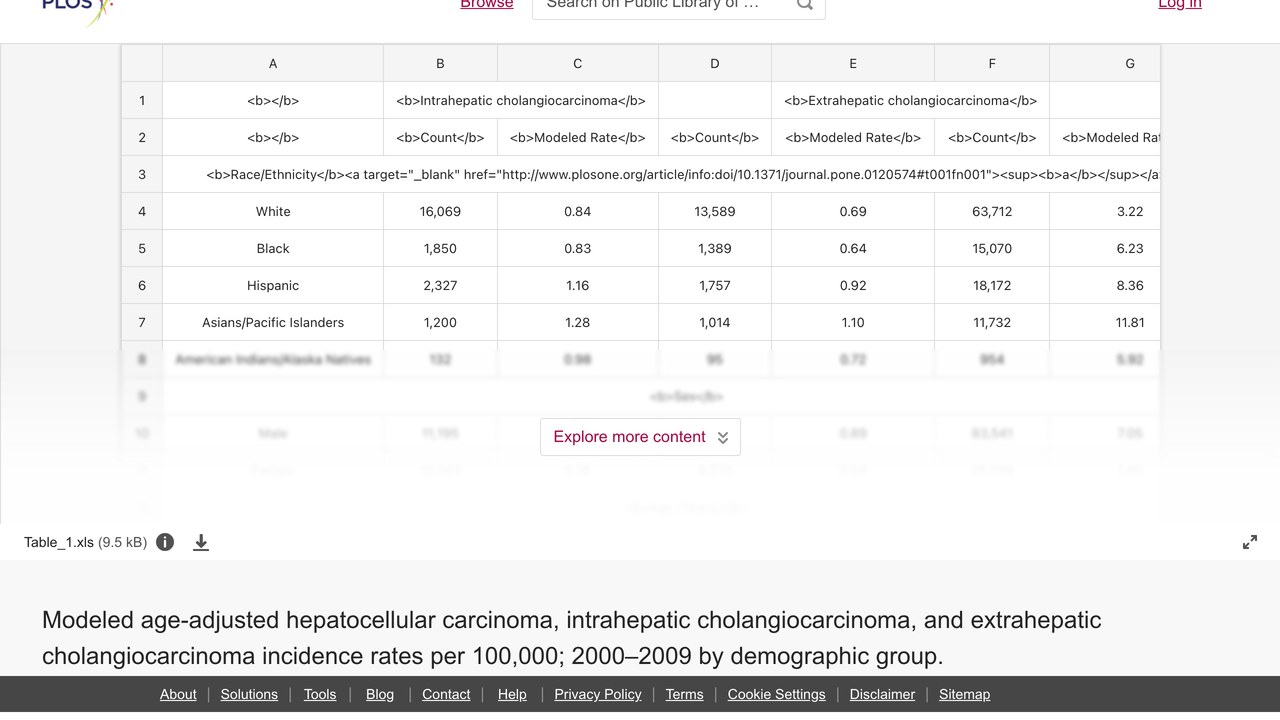This screenshot has height=720, width=1280.
Task: Expand the table to fullscreen view
Action: click(x=1250, y=542)
